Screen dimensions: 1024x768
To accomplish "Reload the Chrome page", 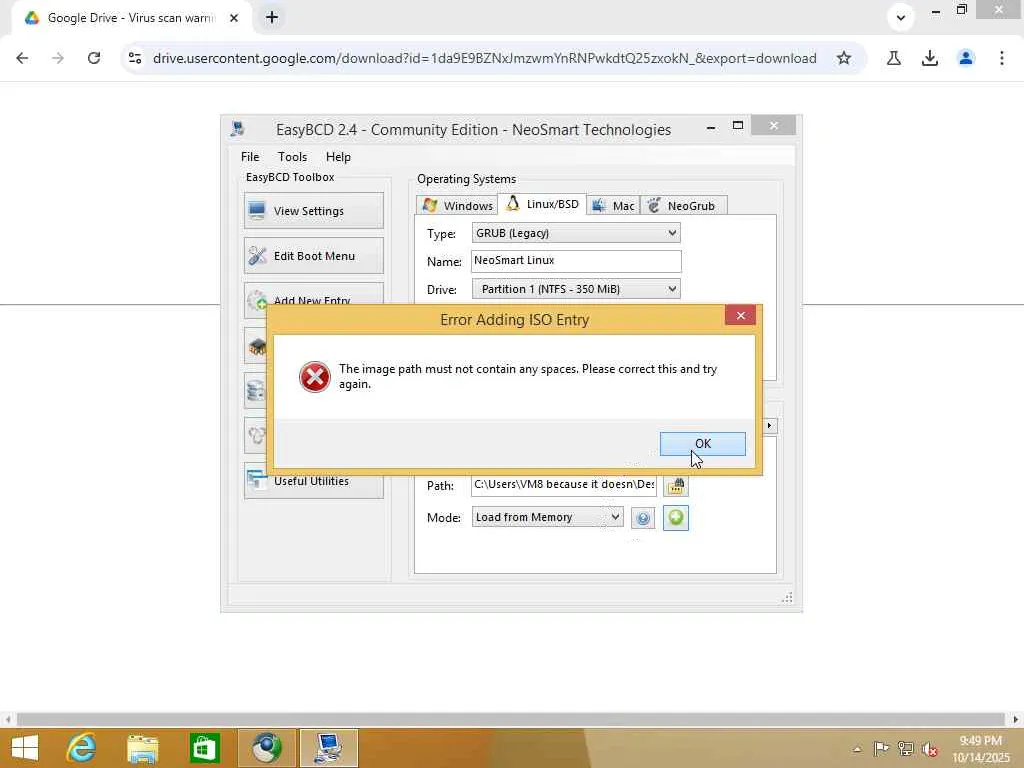I will pos(94,58).
